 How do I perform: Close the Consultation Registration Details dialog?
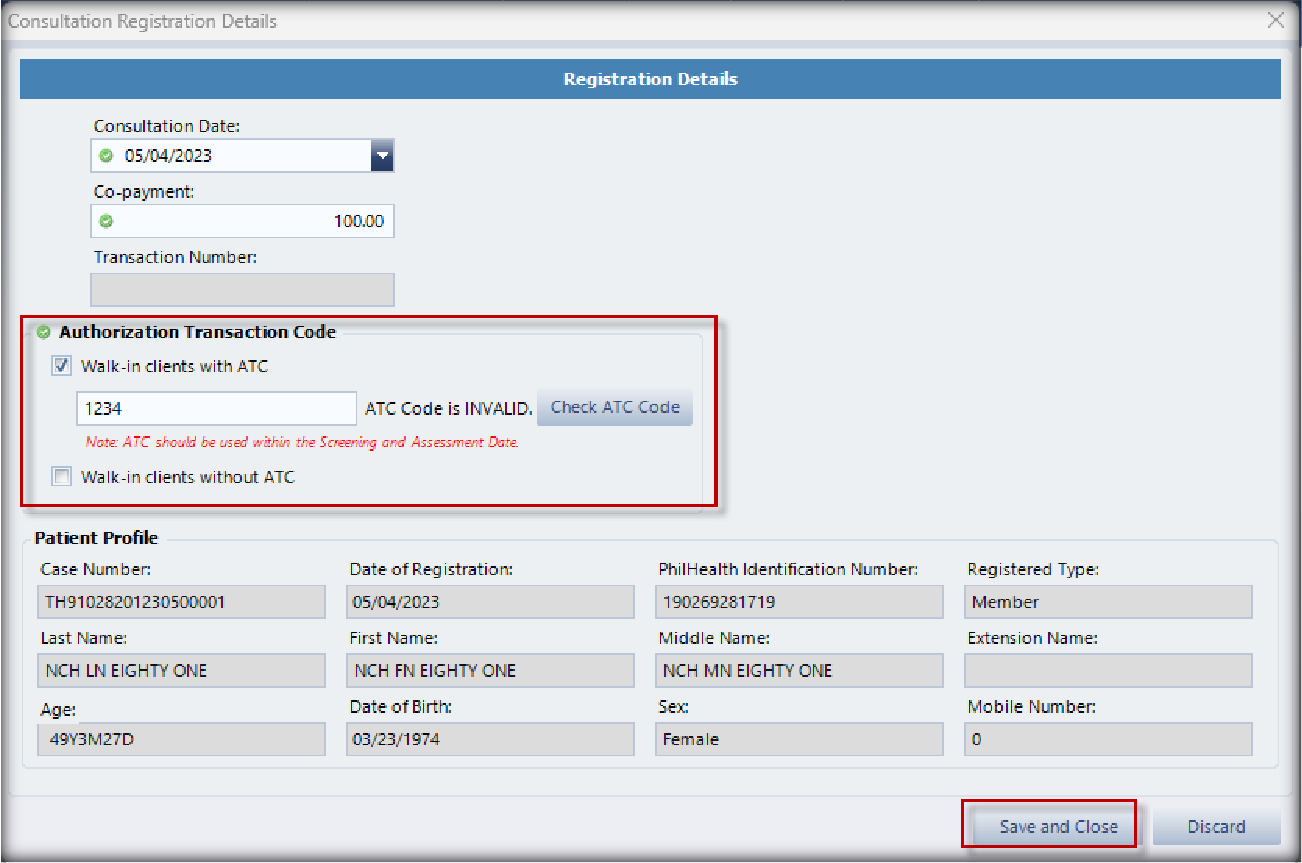pyautogui.click(x=1275, y=21)
